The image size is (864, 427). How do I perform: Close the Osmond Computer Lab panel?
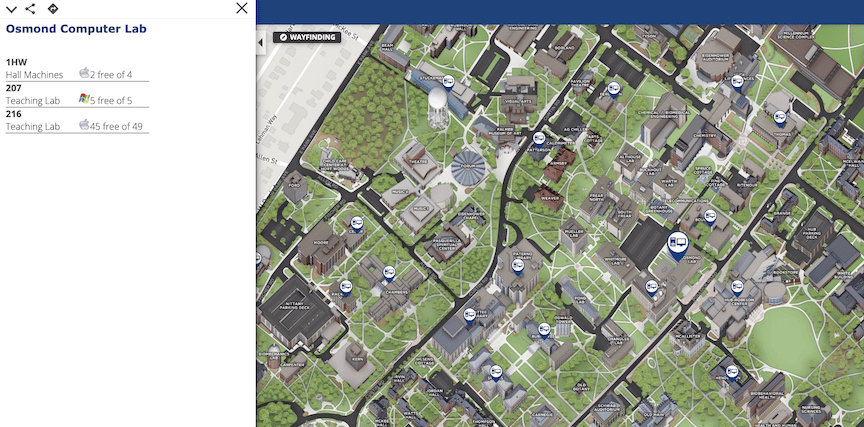(241, 8)
